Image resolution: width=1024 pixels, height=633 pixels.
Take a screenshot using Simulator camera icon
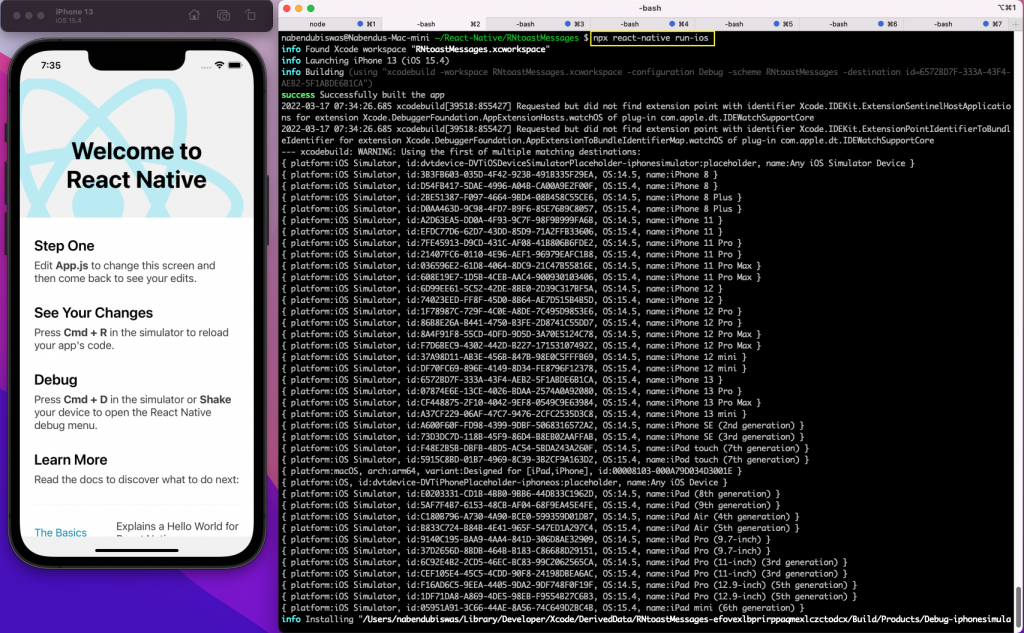point(223,15)
